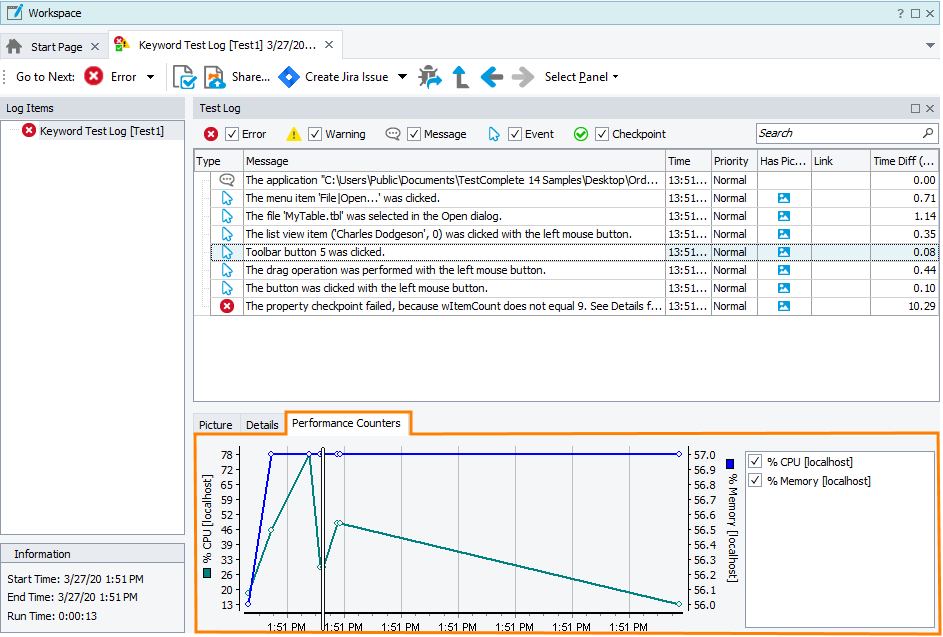
Task: Click the bug navigation icon in toolbar
Action: tap(429, 77)
